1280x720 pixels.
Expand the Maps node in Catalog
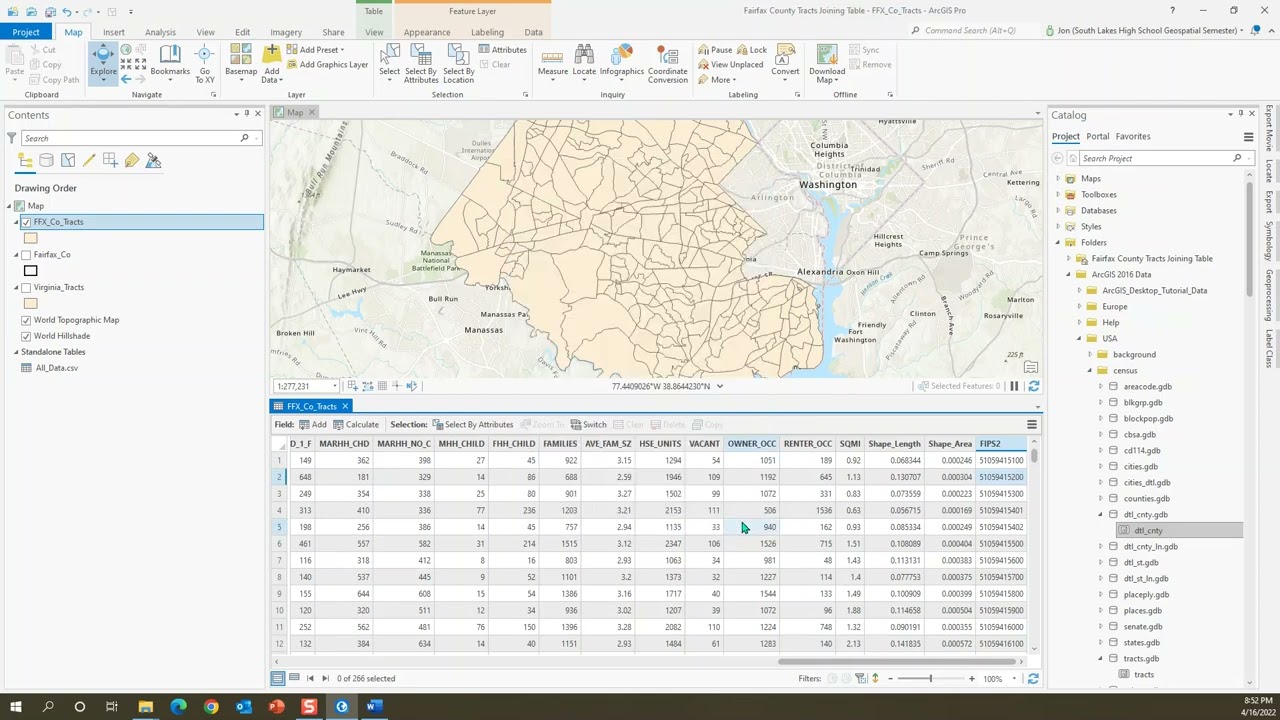click(1058, 179)
